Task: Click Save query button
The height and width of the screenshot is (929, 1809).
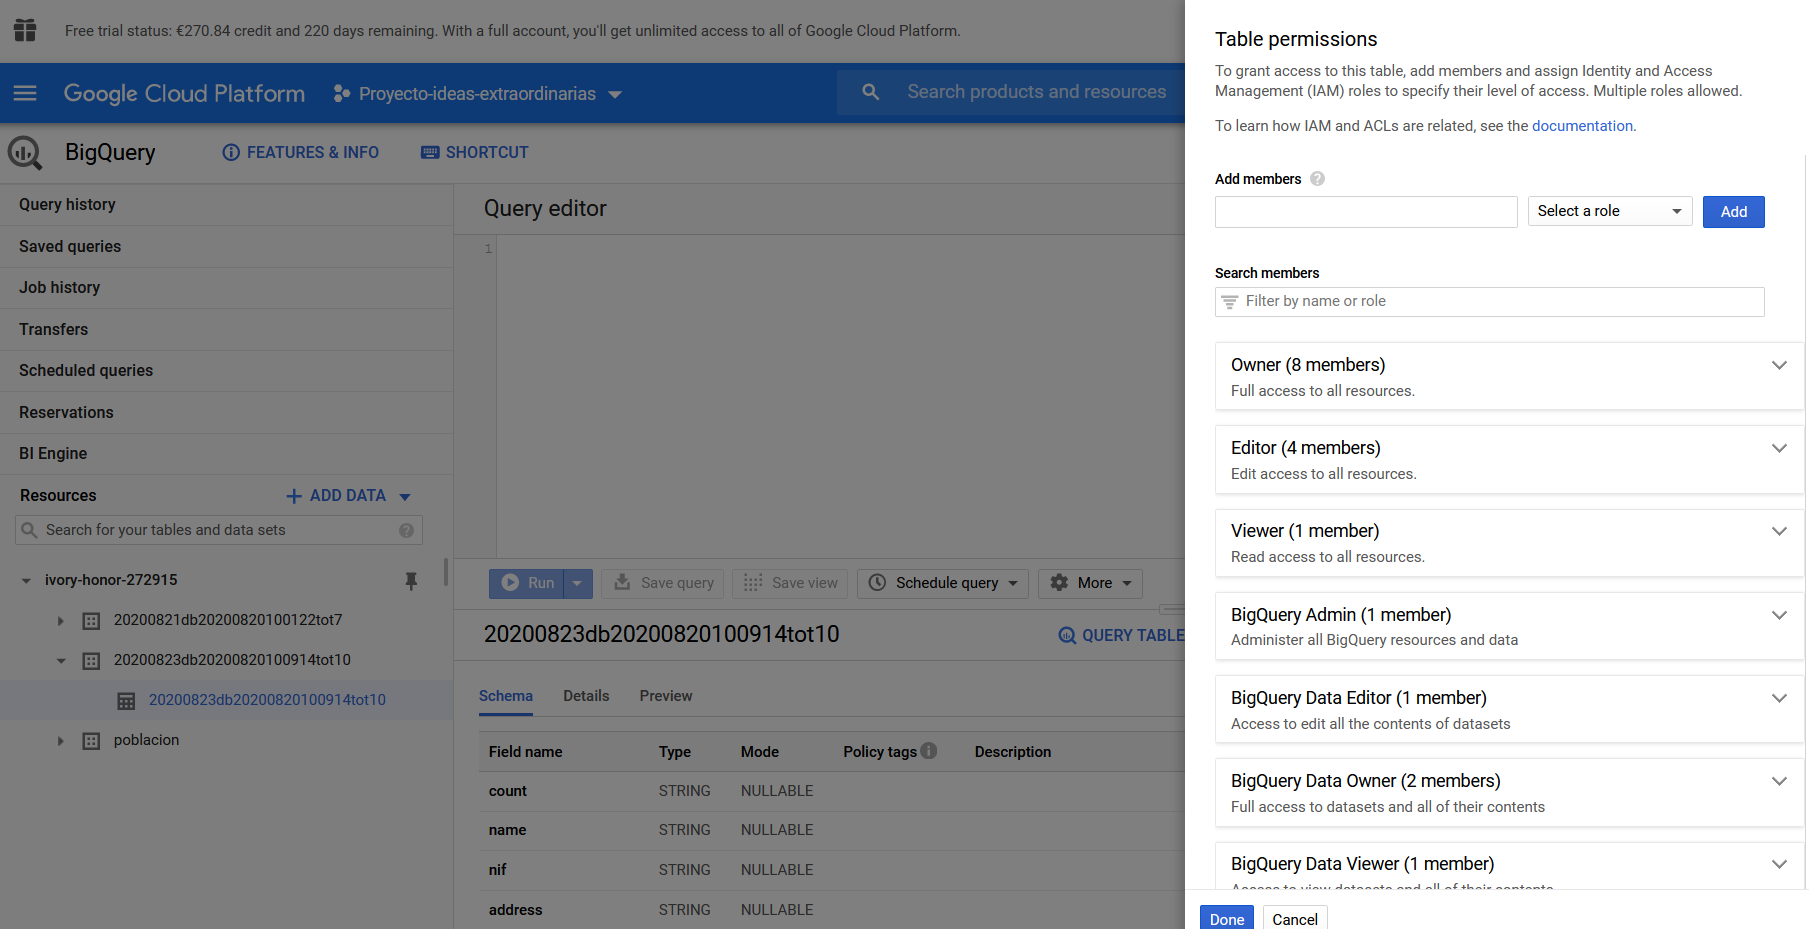Action: click(x=664, y=583)
